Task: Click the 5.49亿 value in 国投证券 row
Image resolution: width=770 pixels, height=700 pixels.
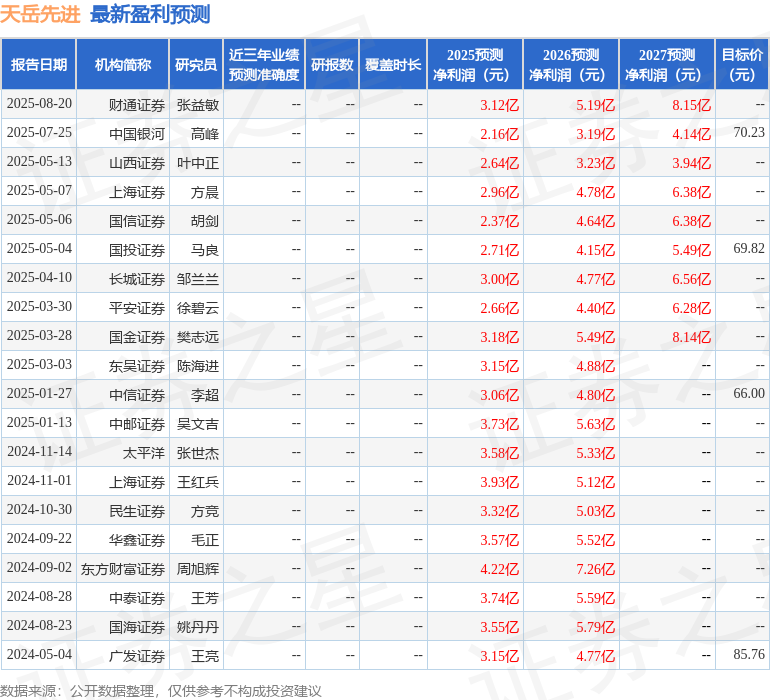Action: pyautogui.click(x=691, y=250)
